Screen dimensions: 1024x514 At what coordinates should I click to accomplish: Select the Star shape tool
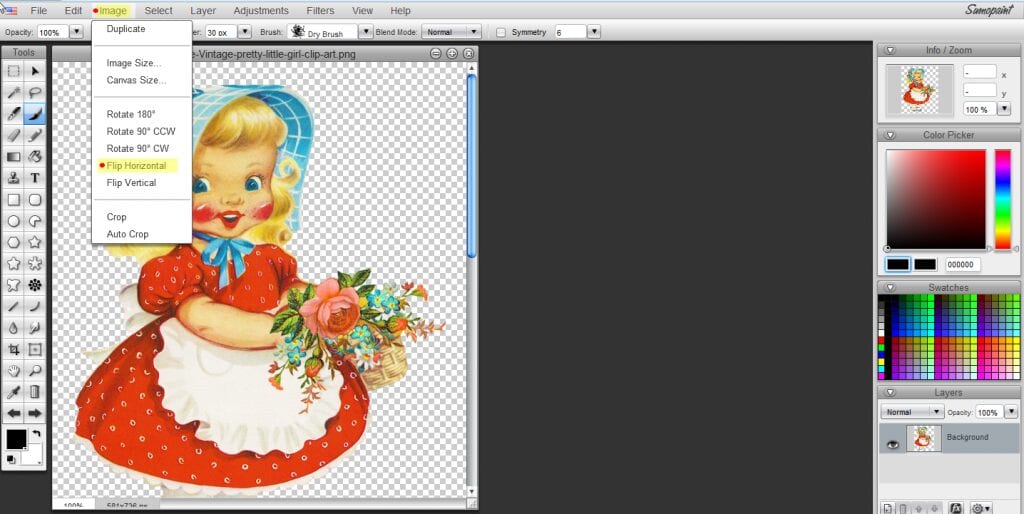tap(35, 242)
